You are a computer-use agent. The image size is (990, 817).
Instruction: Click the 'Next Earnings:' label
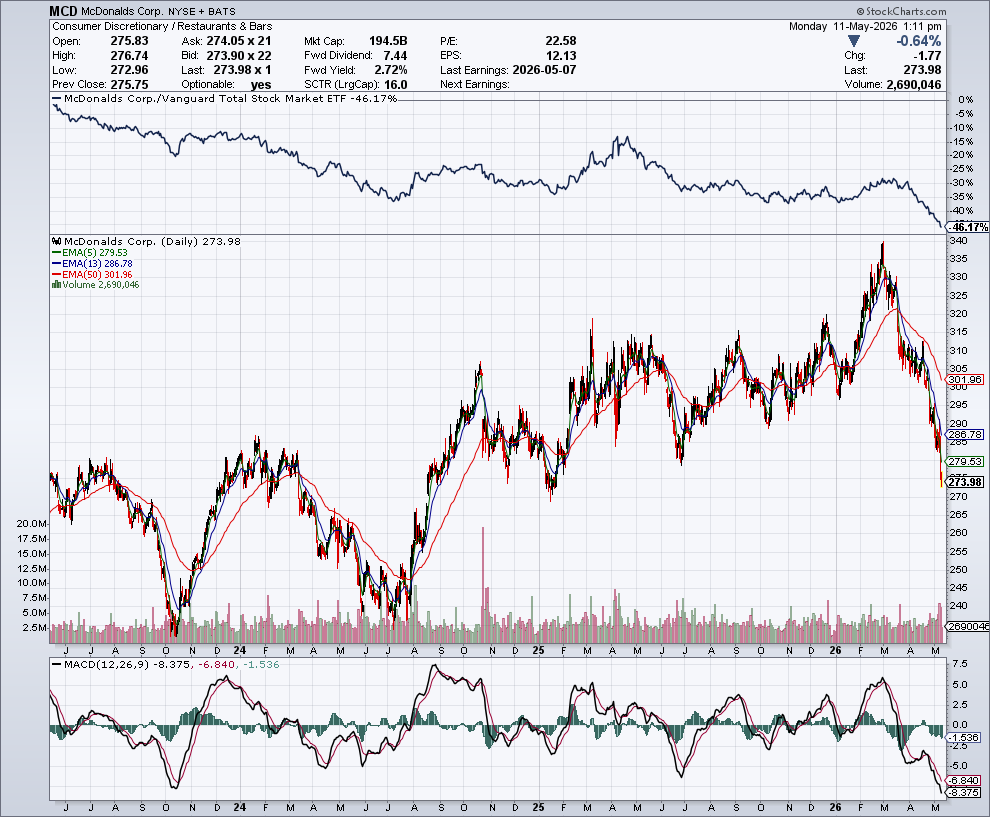[x=475, y=85]
